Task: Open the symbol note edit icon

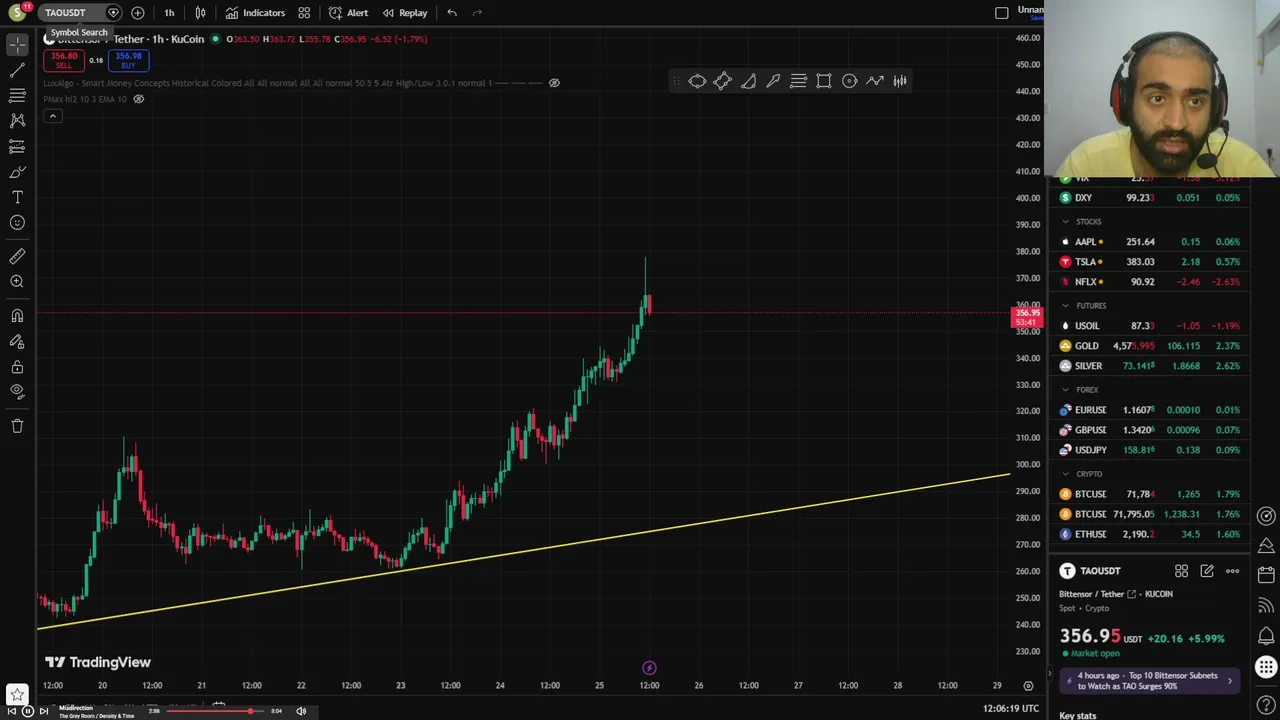Action: (x=1207, y=571)
